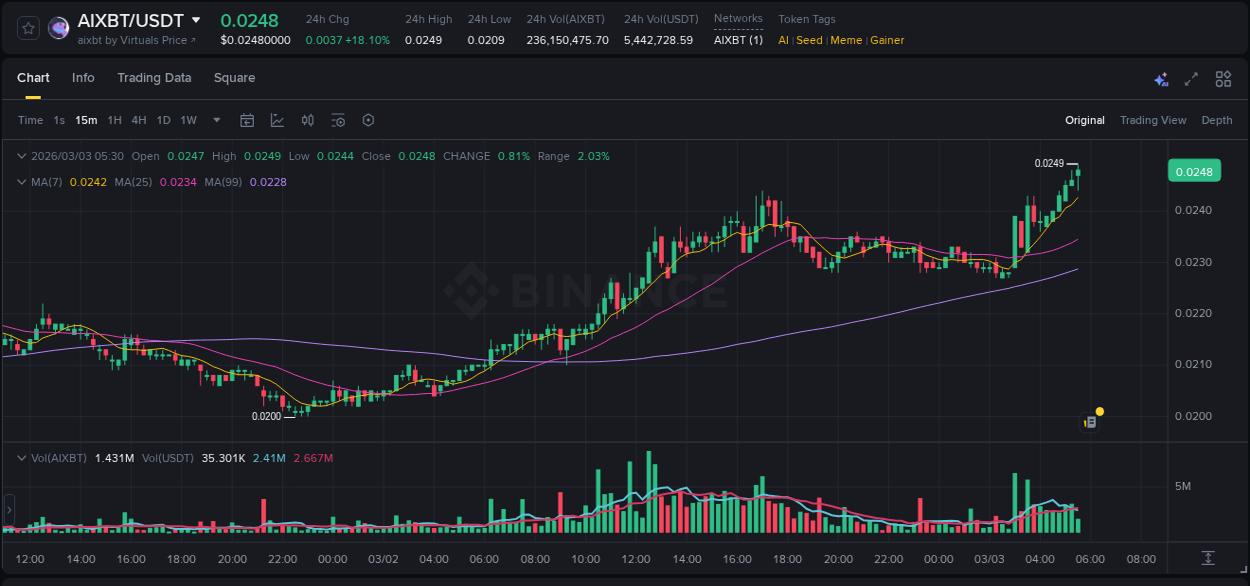Image resolution: width=1250 pixels, height=586 pixels.
Task: Switch to the Trading Data tab
Action: (x=154, y=78)
